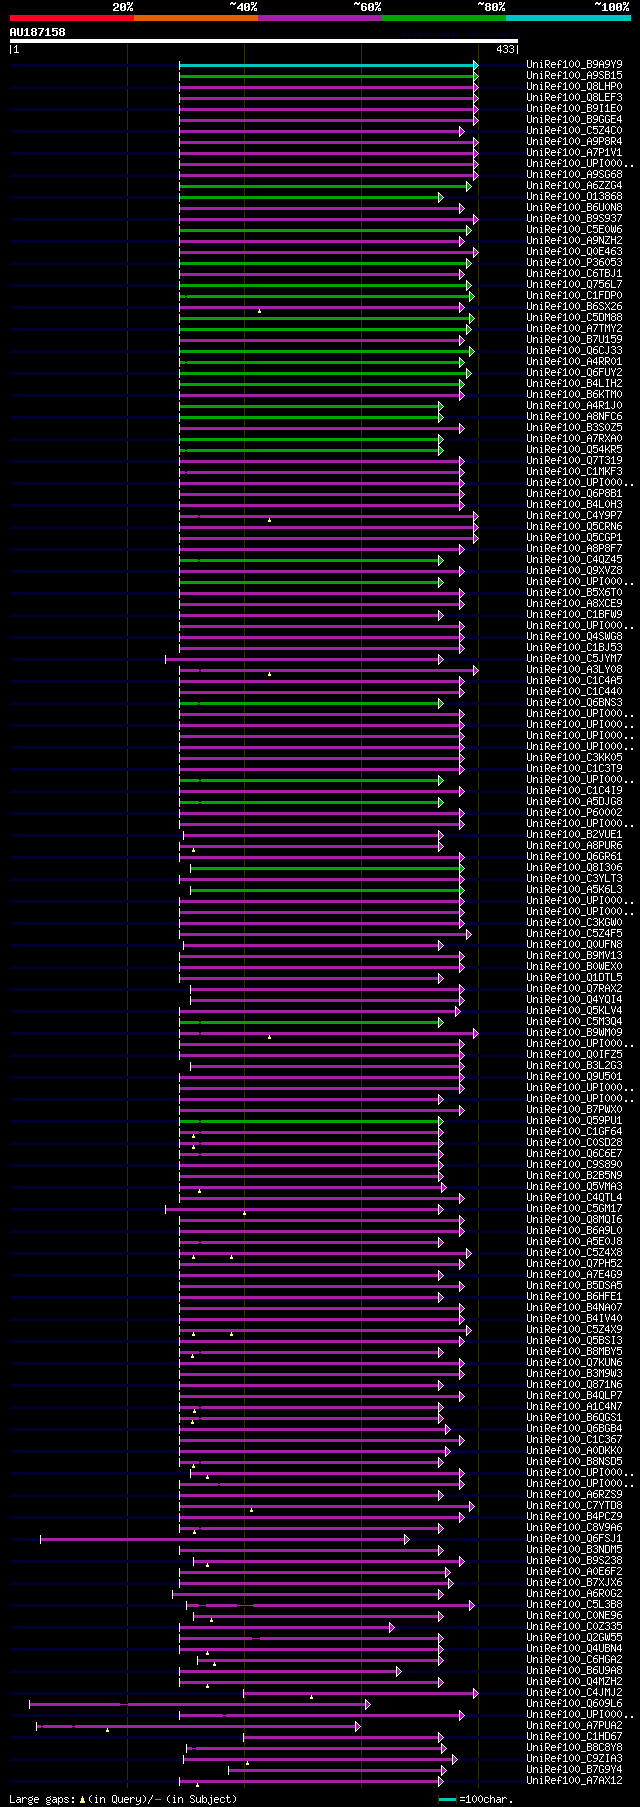Click label UniRef100_C4QZ45
The image size is (640, 1807).
574,560
